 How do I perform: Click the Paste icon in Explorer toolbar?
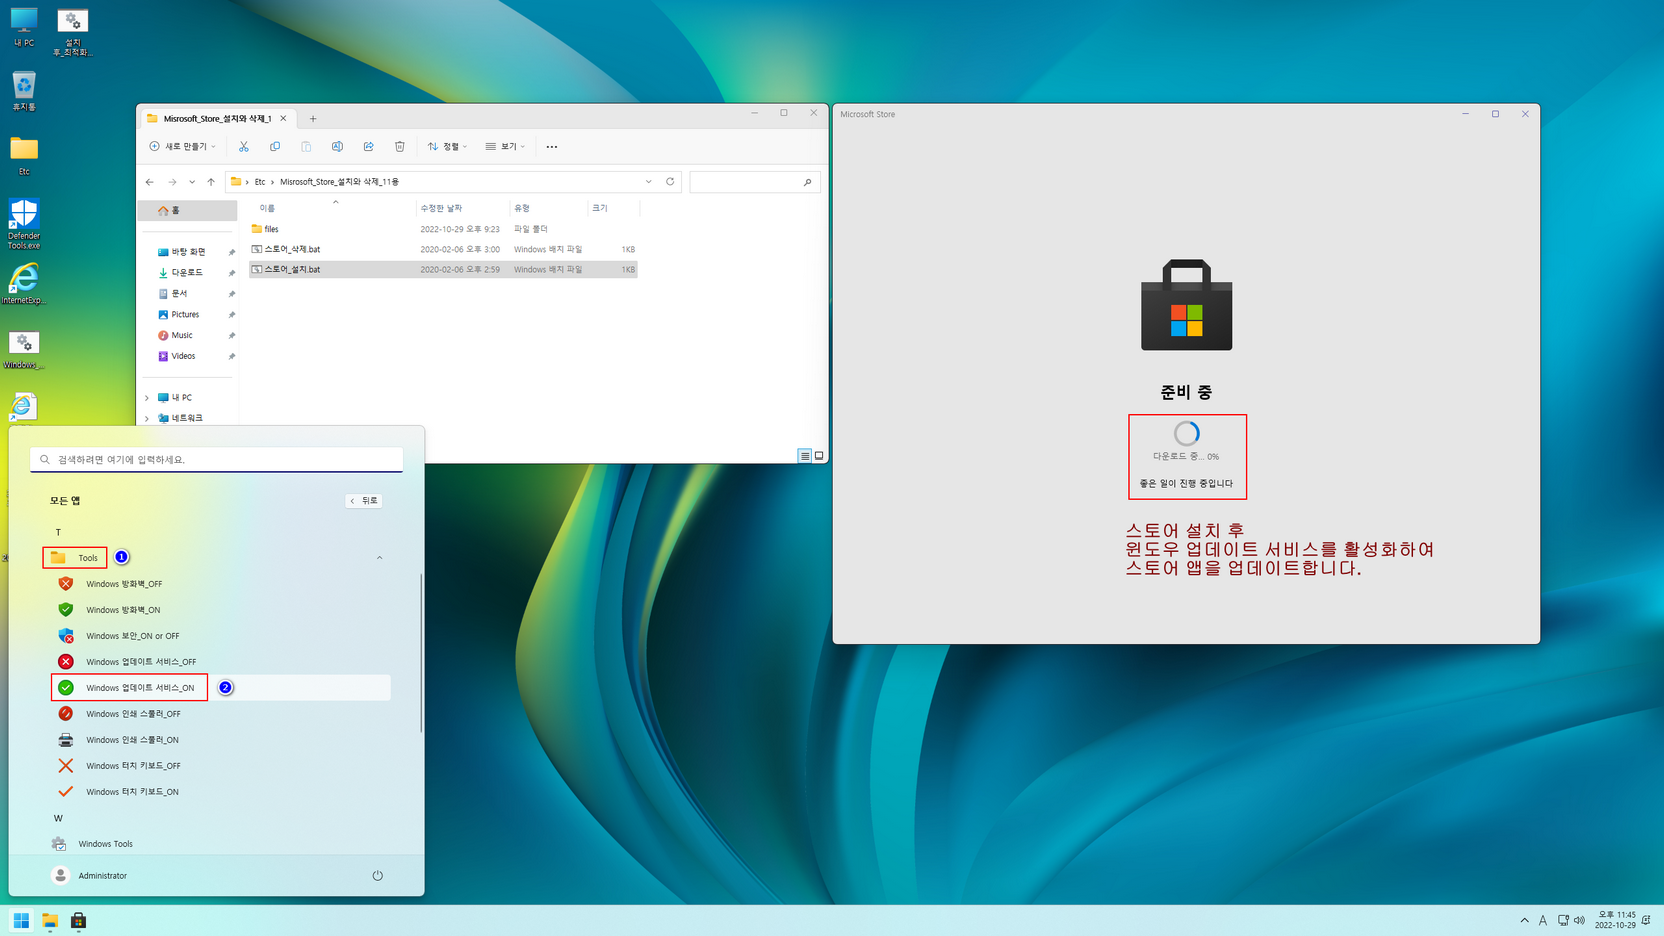point(306,147)
